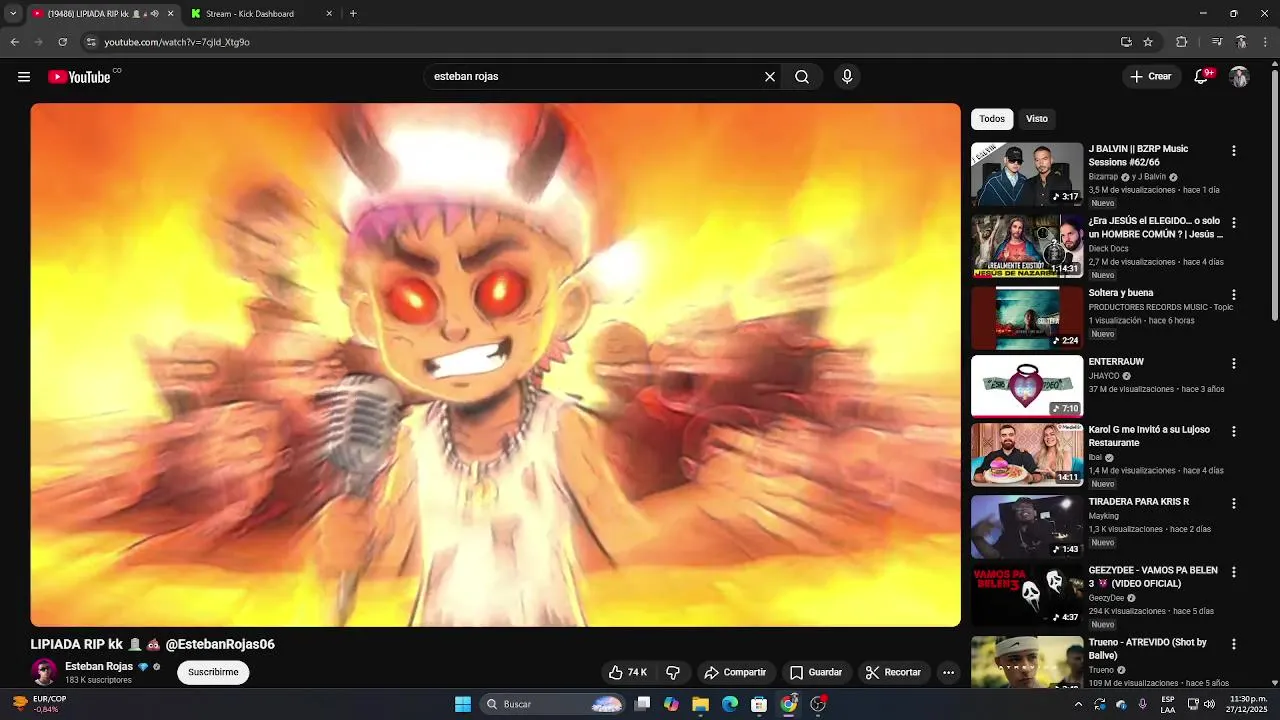Open options for Era JESÚS el ELEGIDO video
Screen dimensions: 1280x720
click(x=1233, y=223)
